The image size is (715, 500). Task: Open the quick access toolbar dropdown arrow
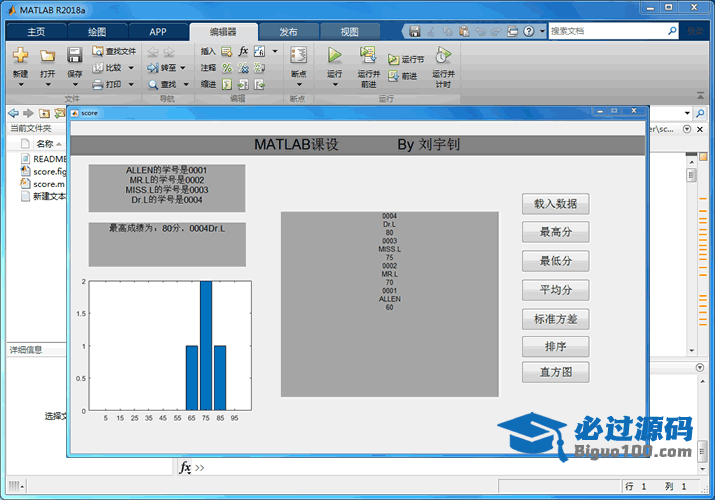click(x=542, y=31)
